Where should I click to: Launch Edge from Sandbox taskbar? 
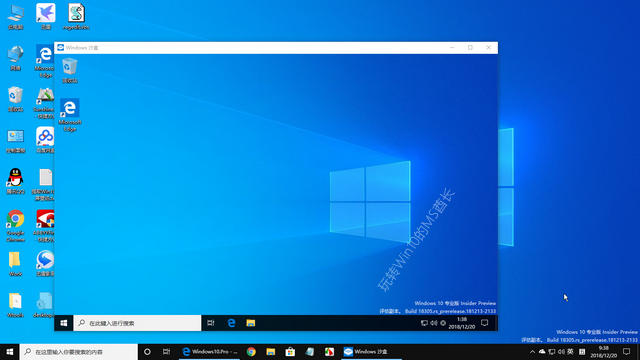(x=231, y=323)
